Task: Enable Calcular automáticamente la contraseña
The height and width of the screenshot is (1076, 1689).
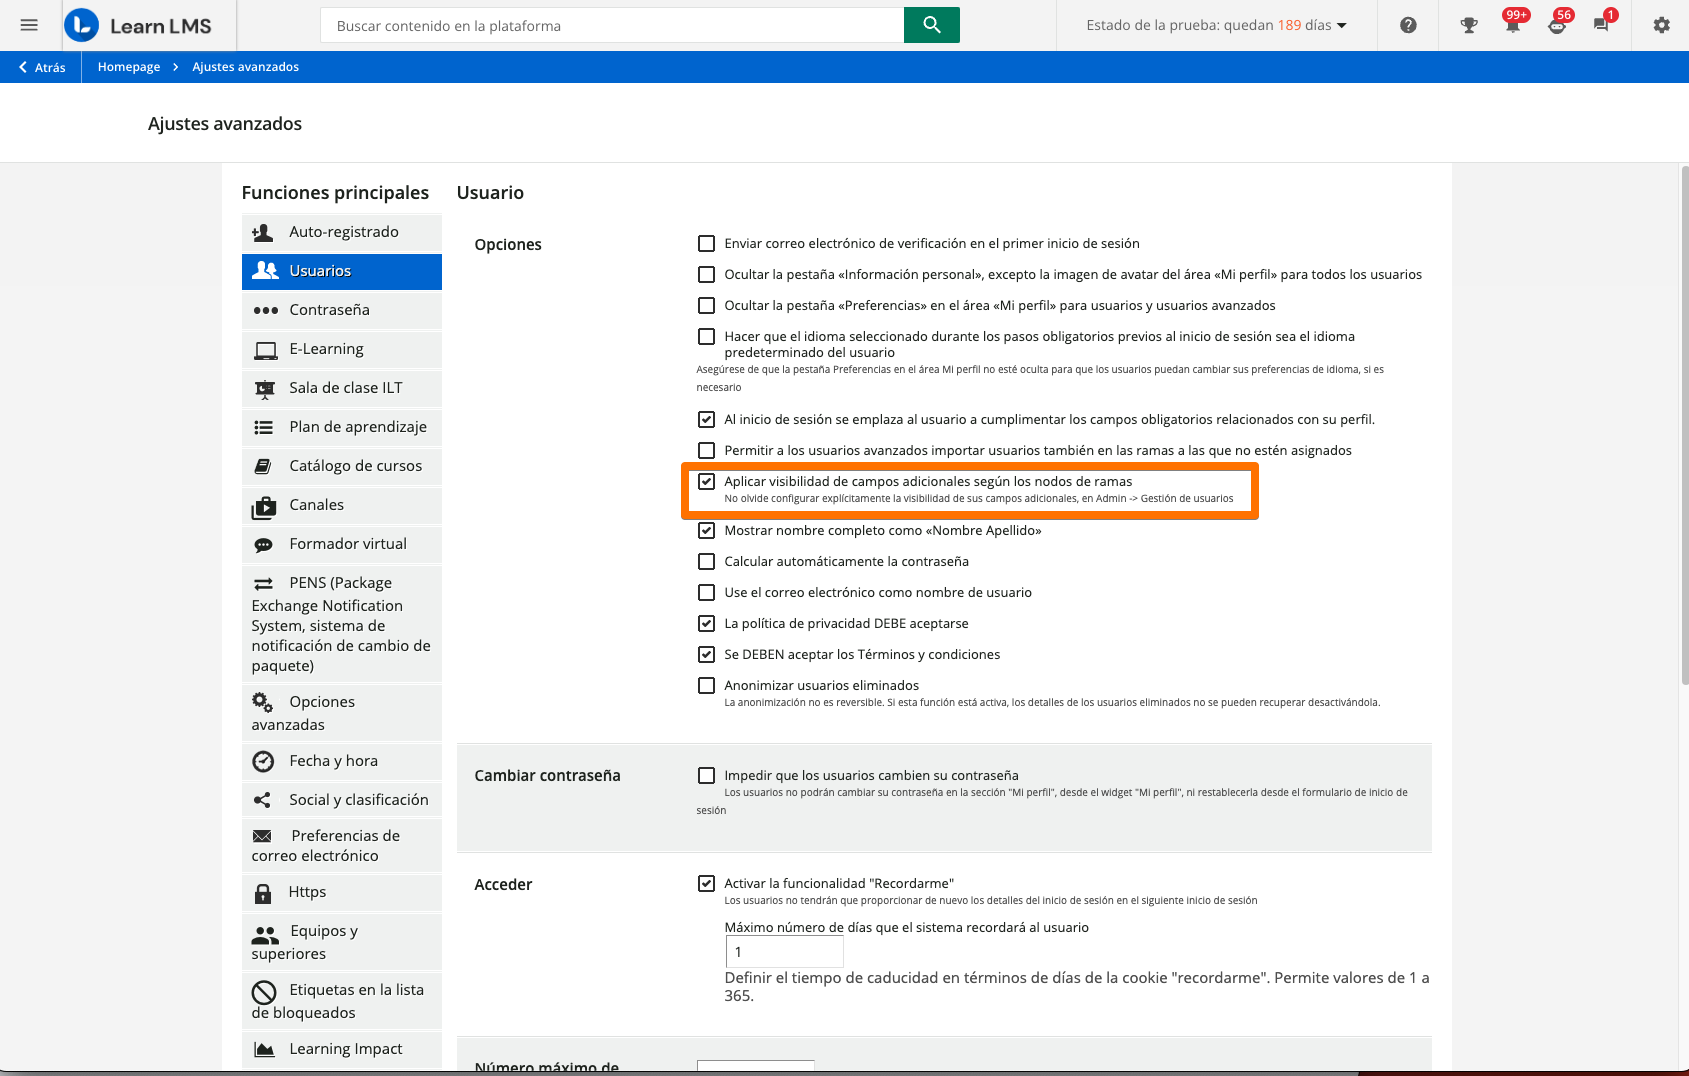Action: pyautogui.click(x=706, y=561)
